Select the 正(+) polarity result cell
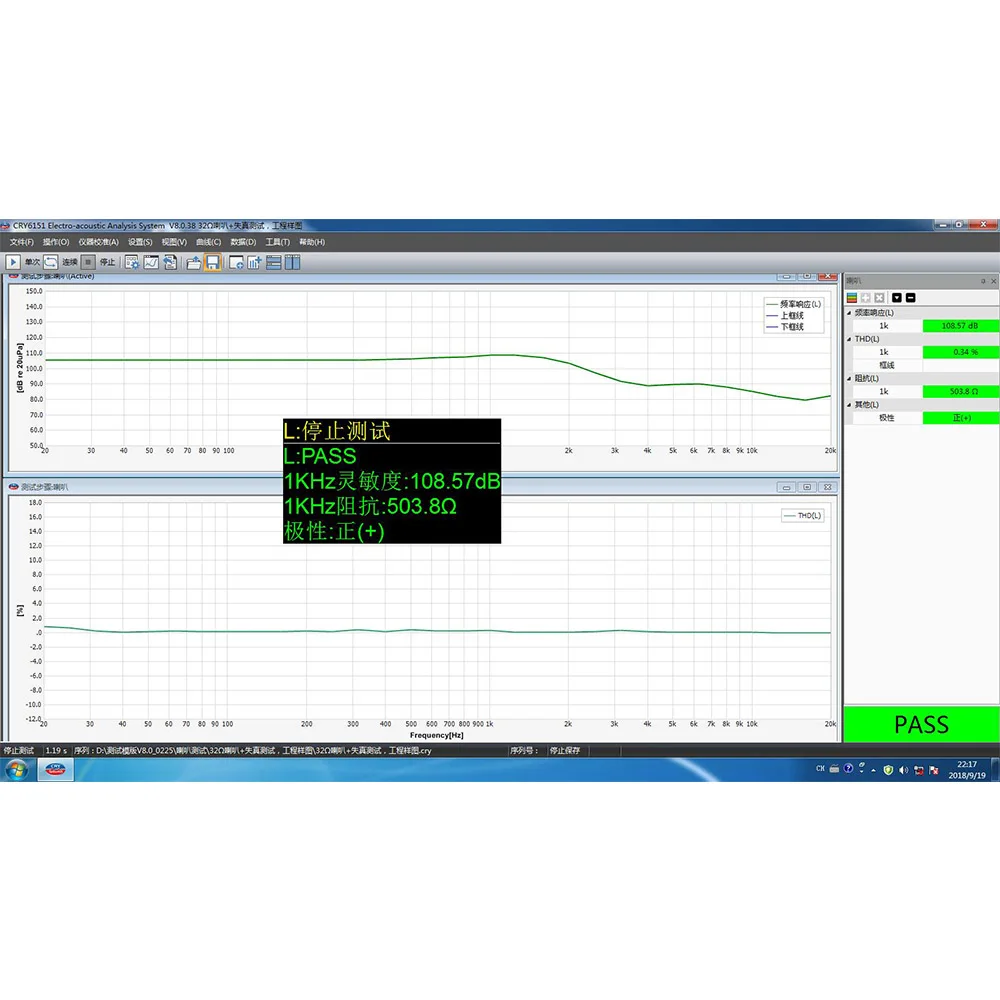1000x1000 pixels. (x=960, y=418)
